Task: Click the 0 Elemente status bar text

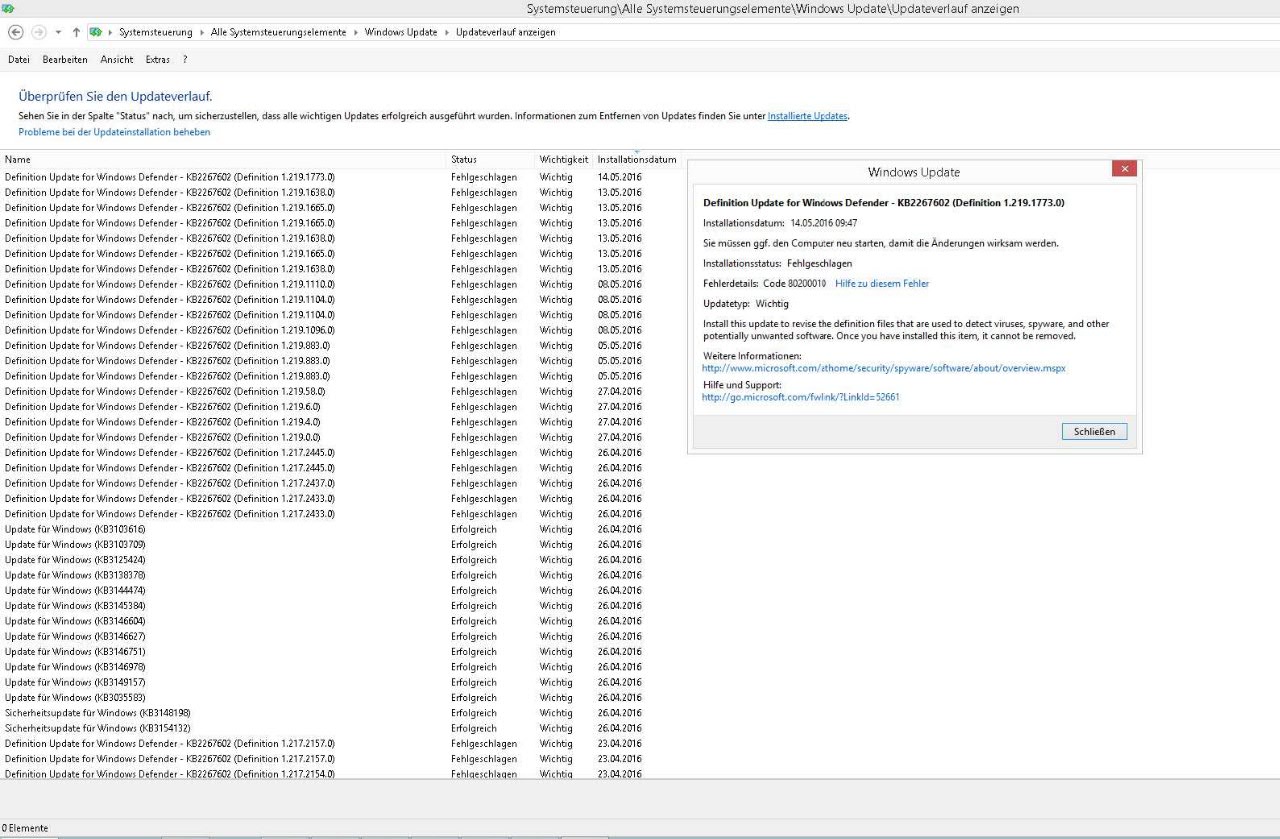Action: coord(25,828)
